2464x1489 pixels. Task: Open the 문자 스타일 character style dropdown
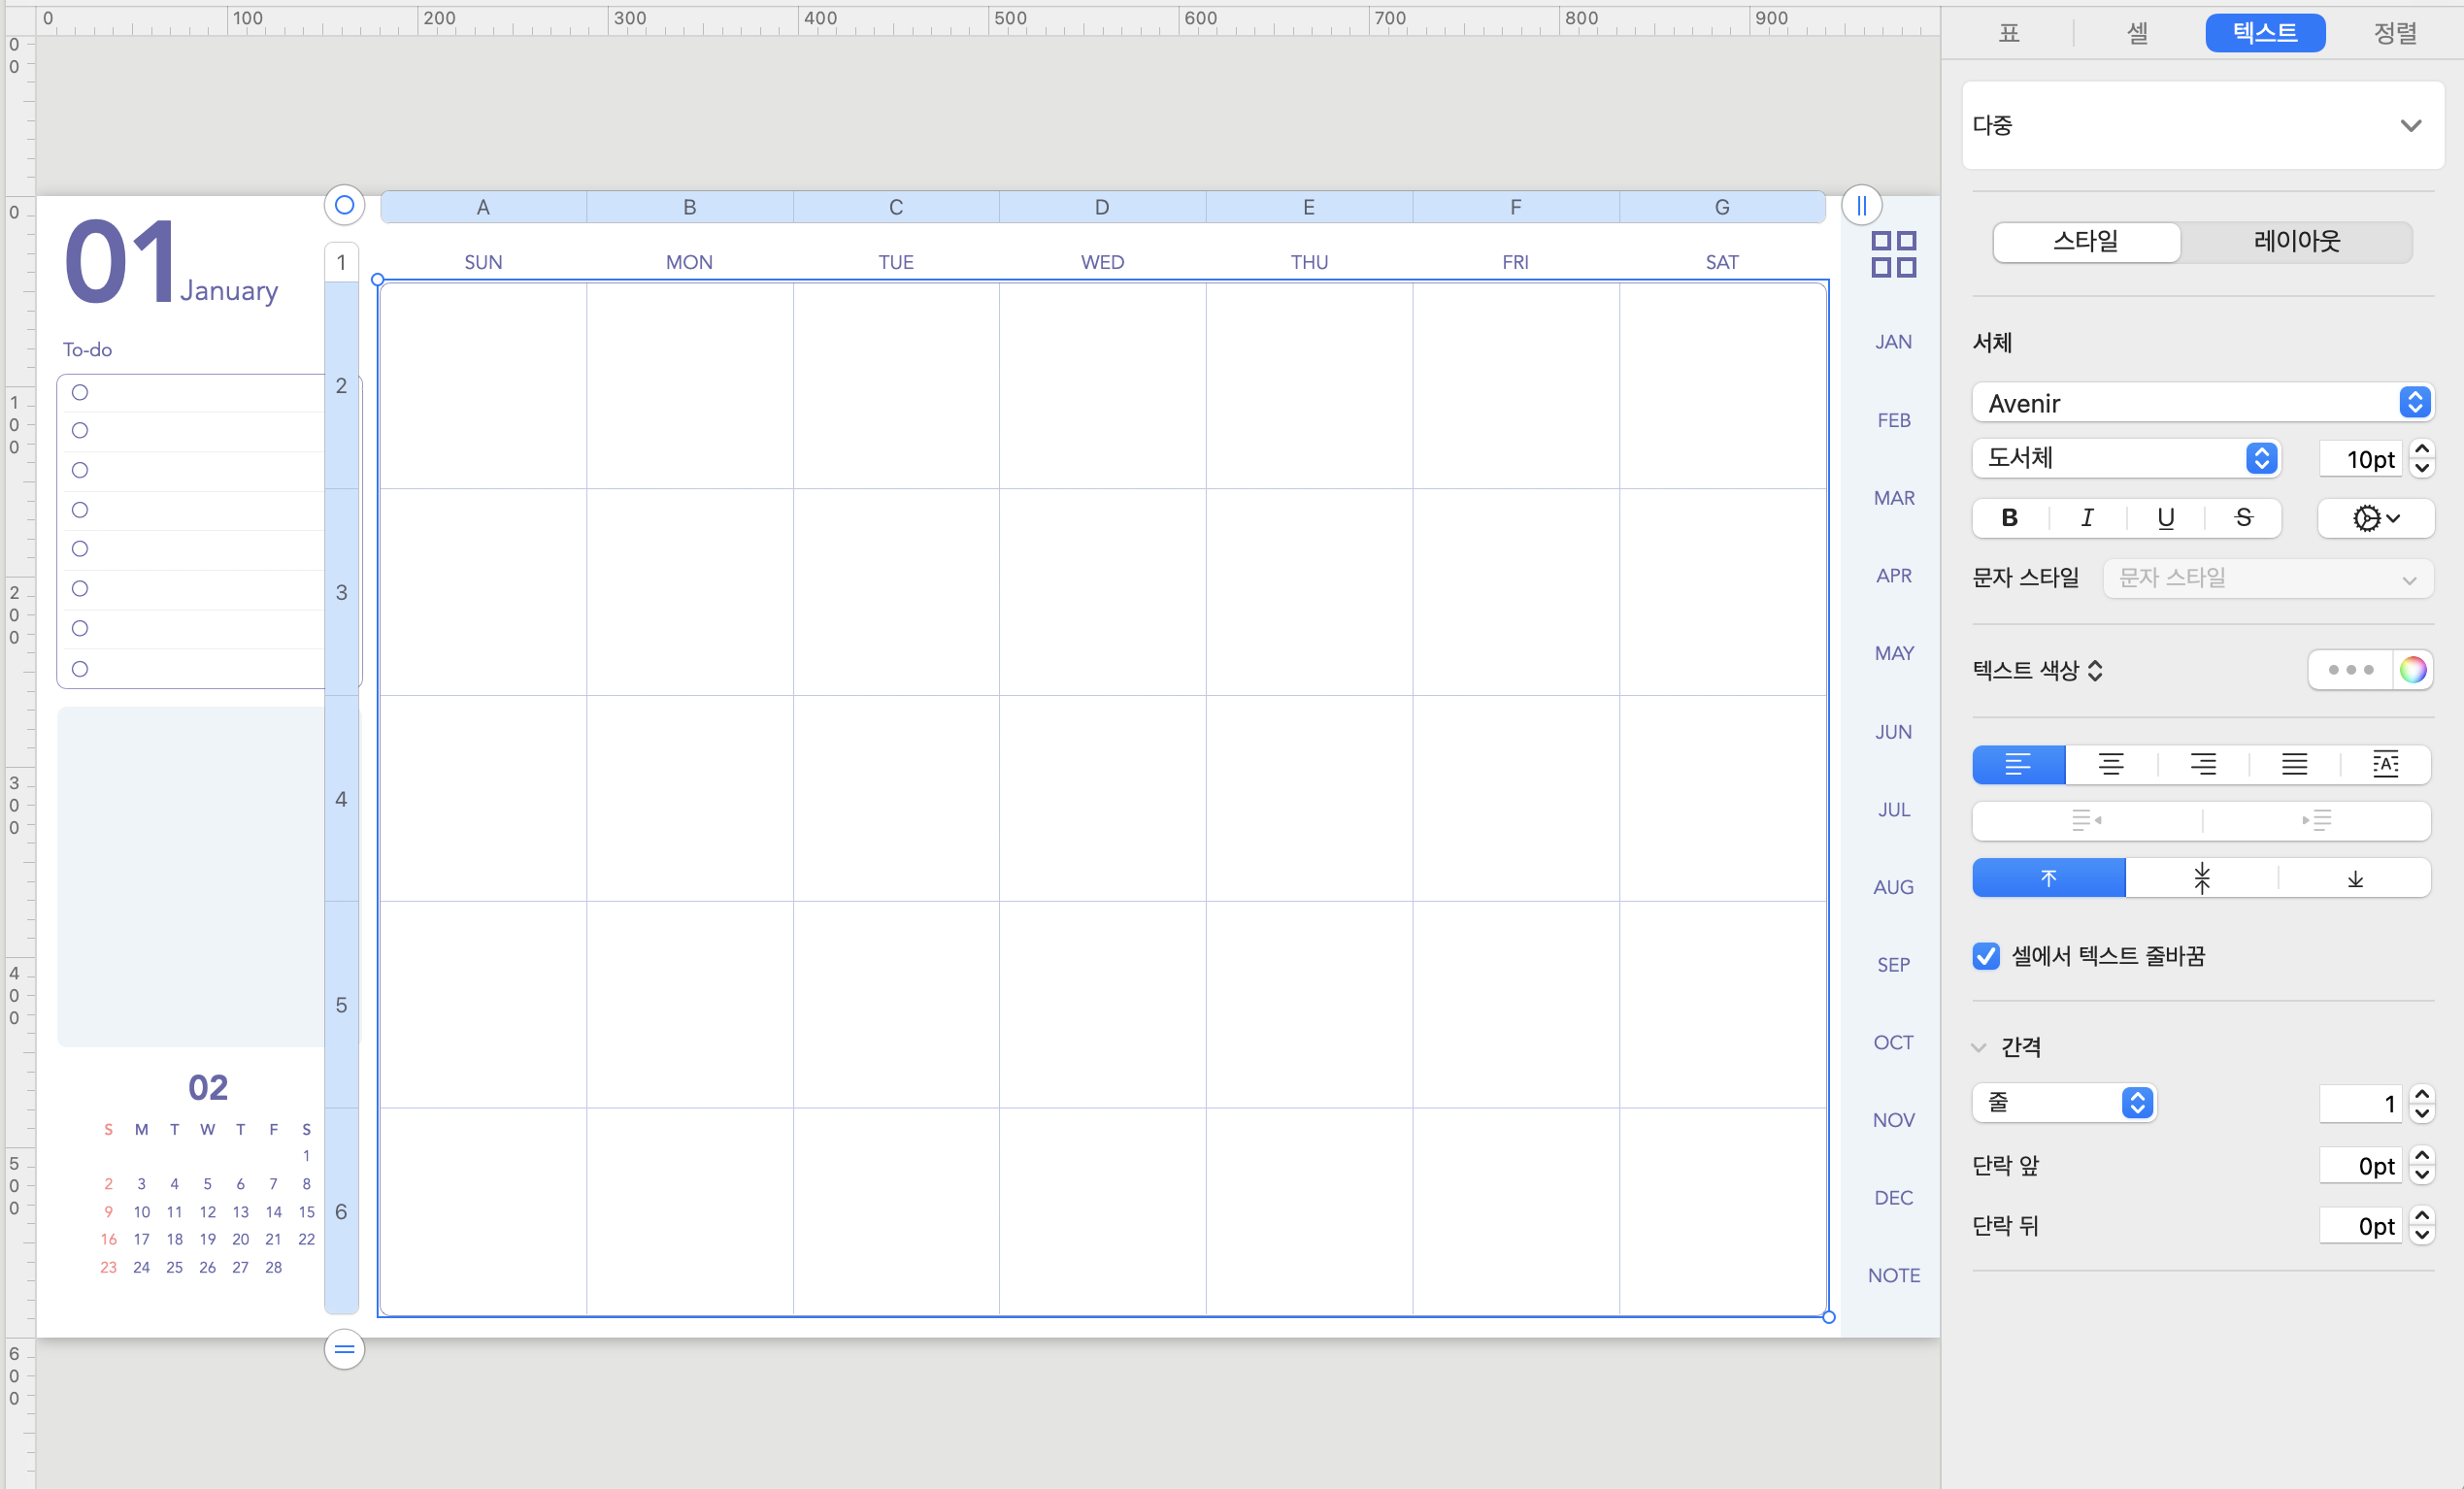tap(2267, 578)
